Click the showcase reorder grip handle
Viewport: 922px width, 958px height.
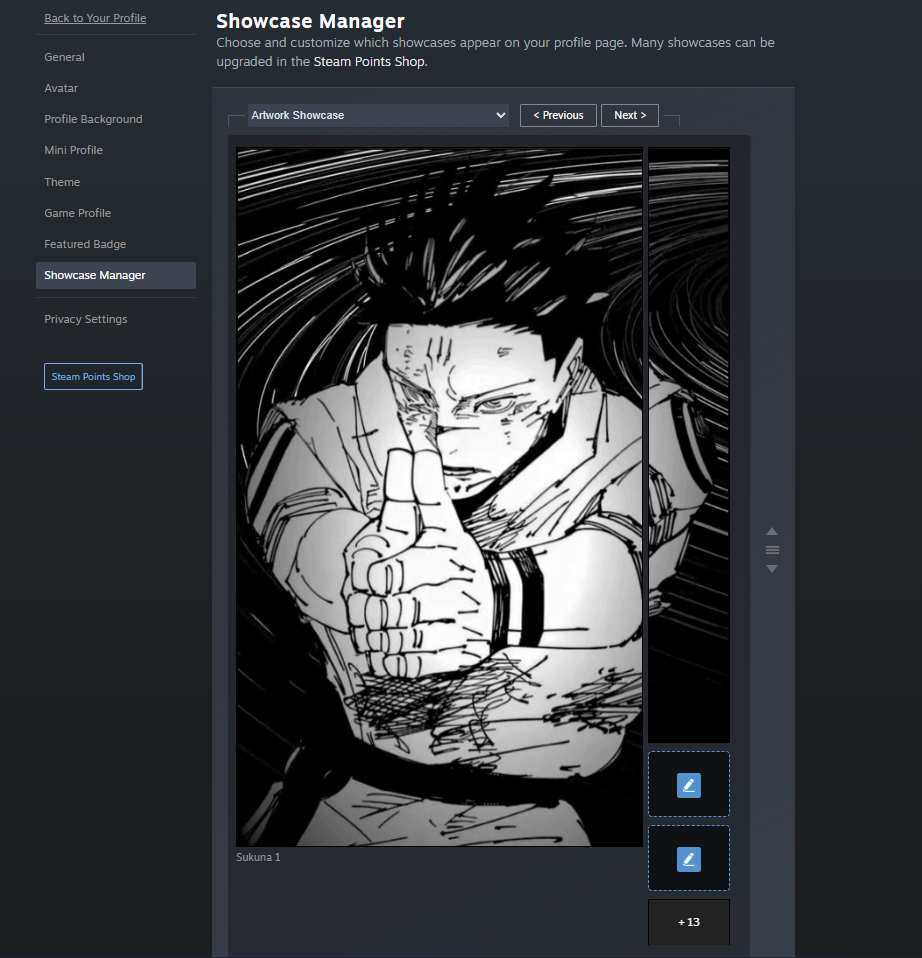pyautogui.click(x=772, y=550)
